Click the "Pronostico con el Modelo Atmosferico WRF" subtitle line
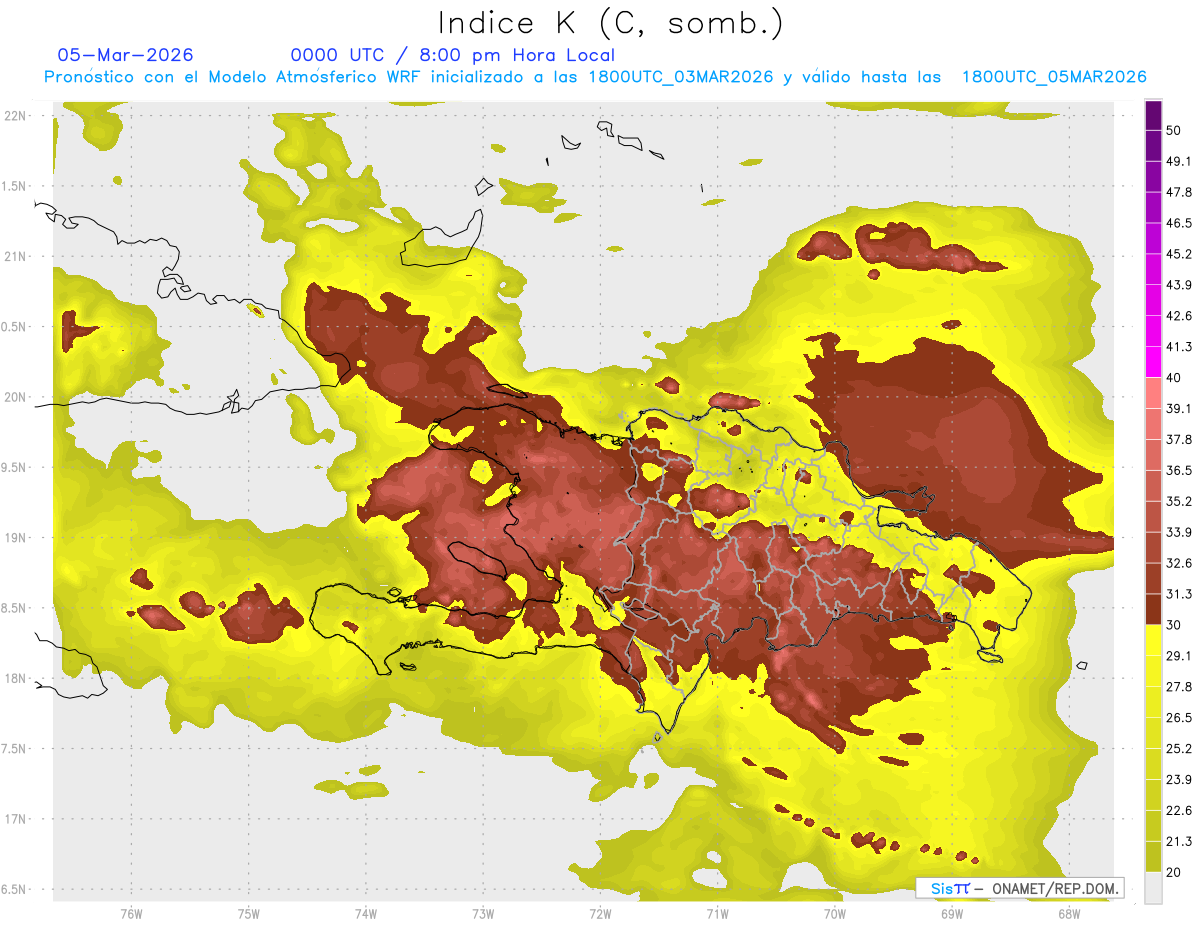 pyautogui.click(x=595, y=77)
